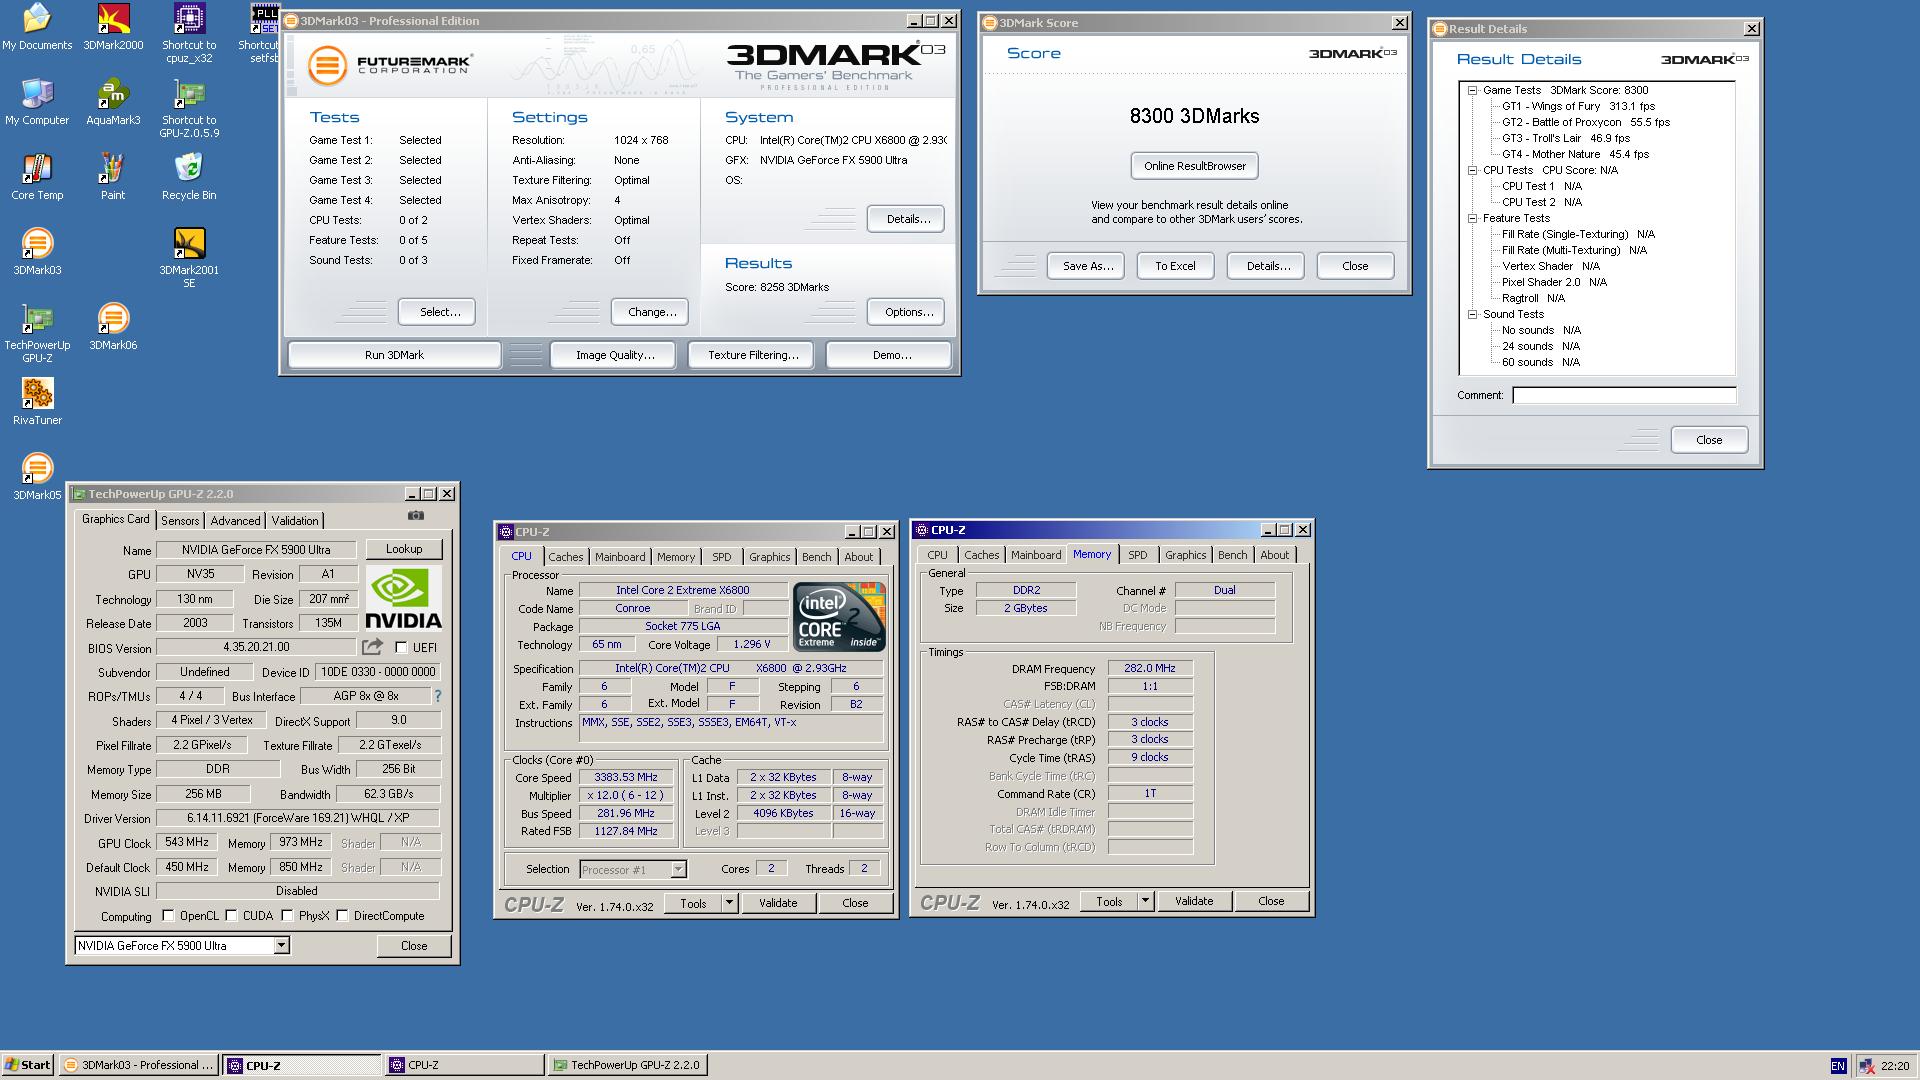Click Validate in CPU-Z Memory window

point(1194,901)
